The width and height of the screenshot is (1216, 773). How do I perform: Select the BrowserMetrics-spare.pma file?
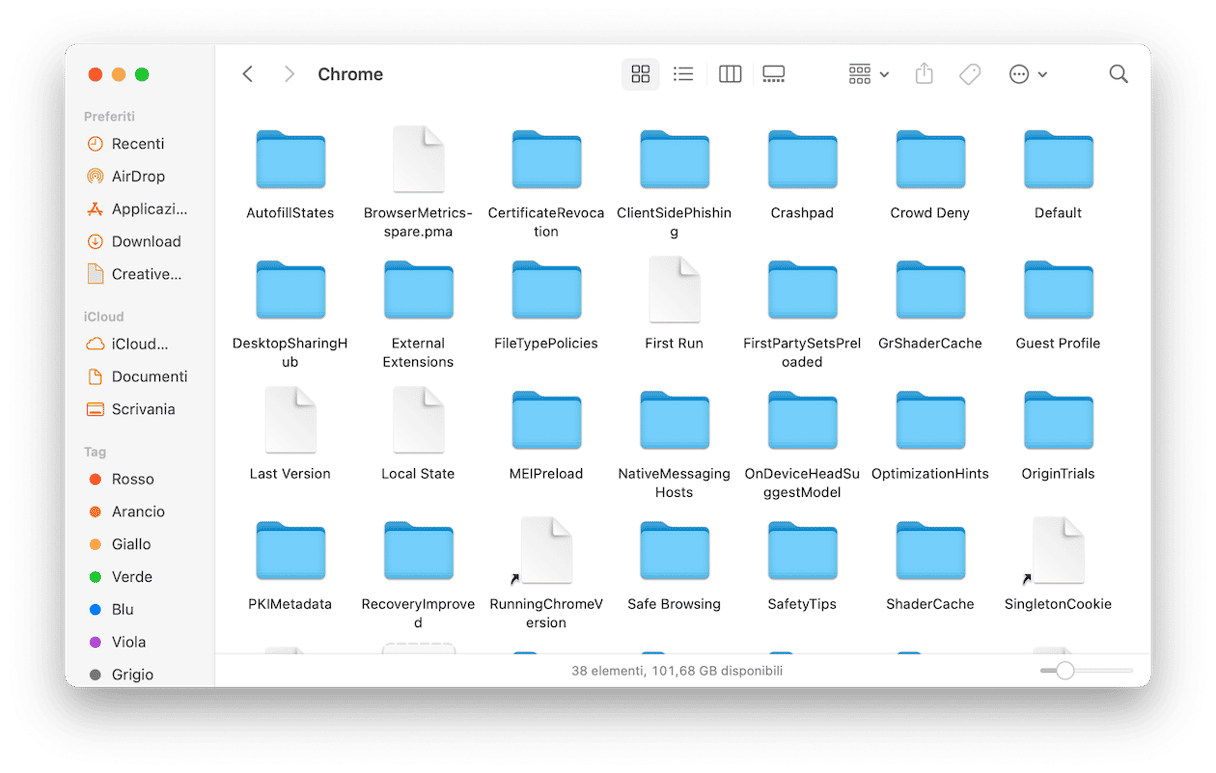coord(418,160)
